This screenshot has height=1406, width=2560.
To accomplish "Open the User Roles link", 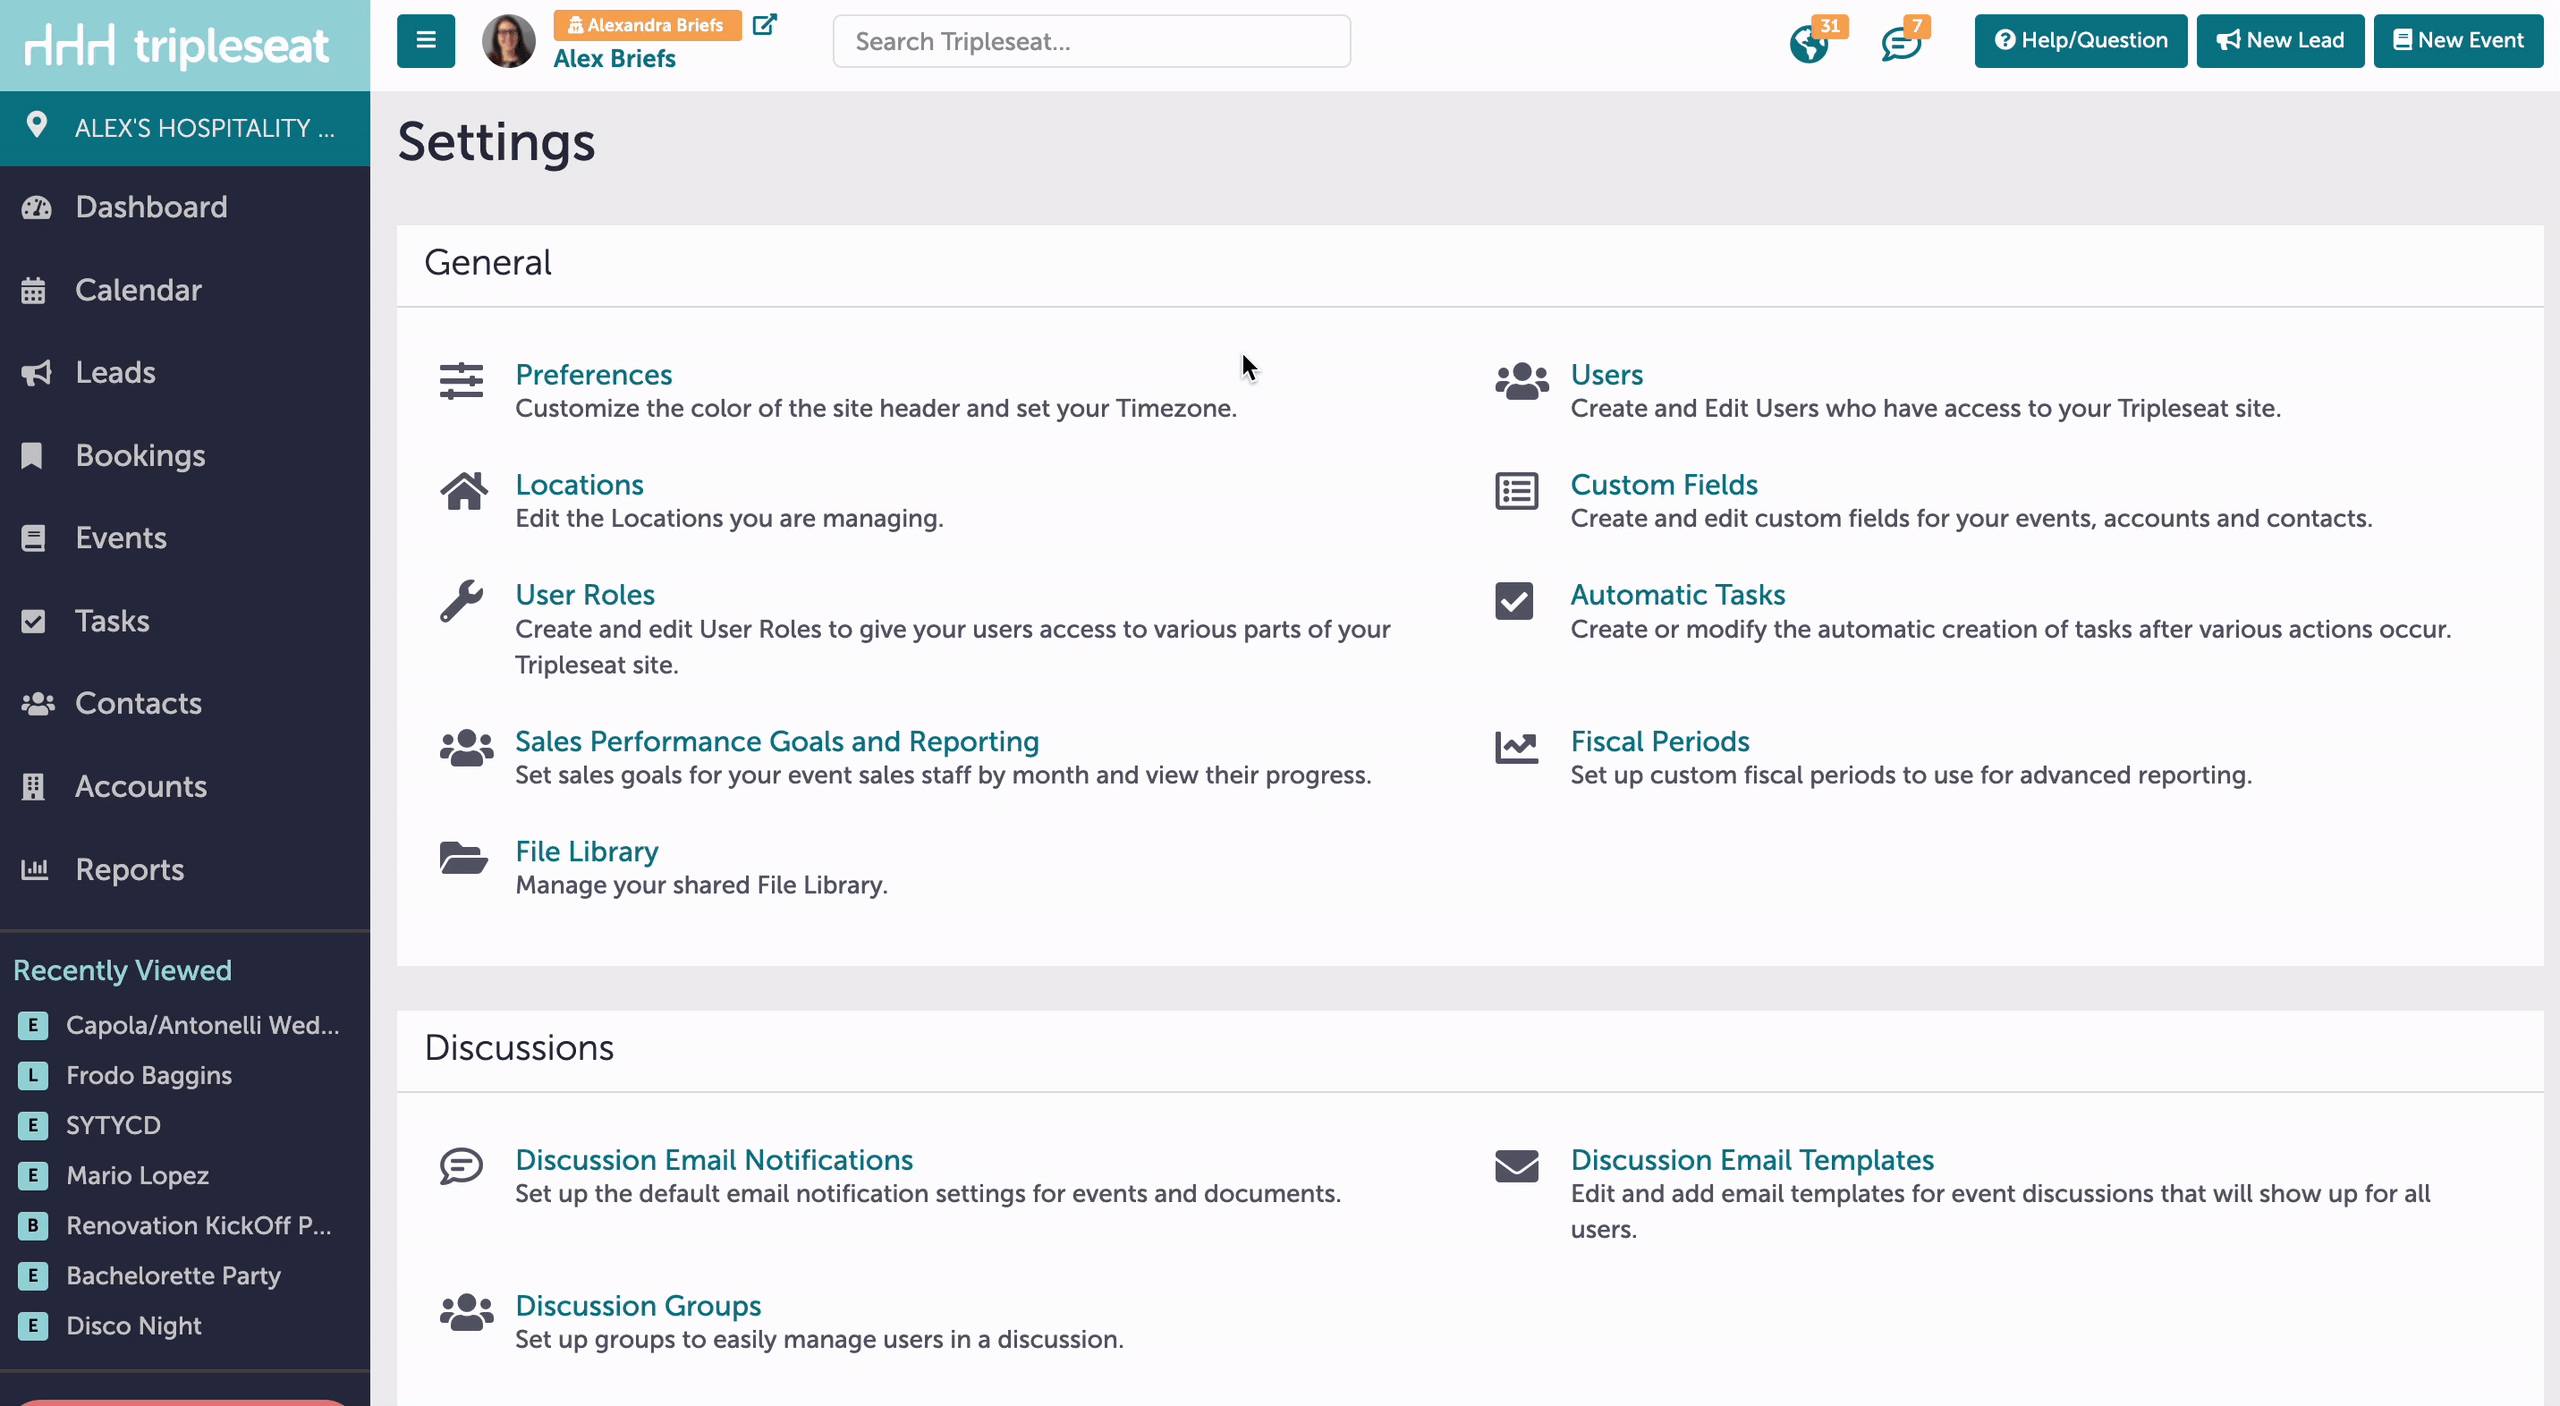I will 585,594.
